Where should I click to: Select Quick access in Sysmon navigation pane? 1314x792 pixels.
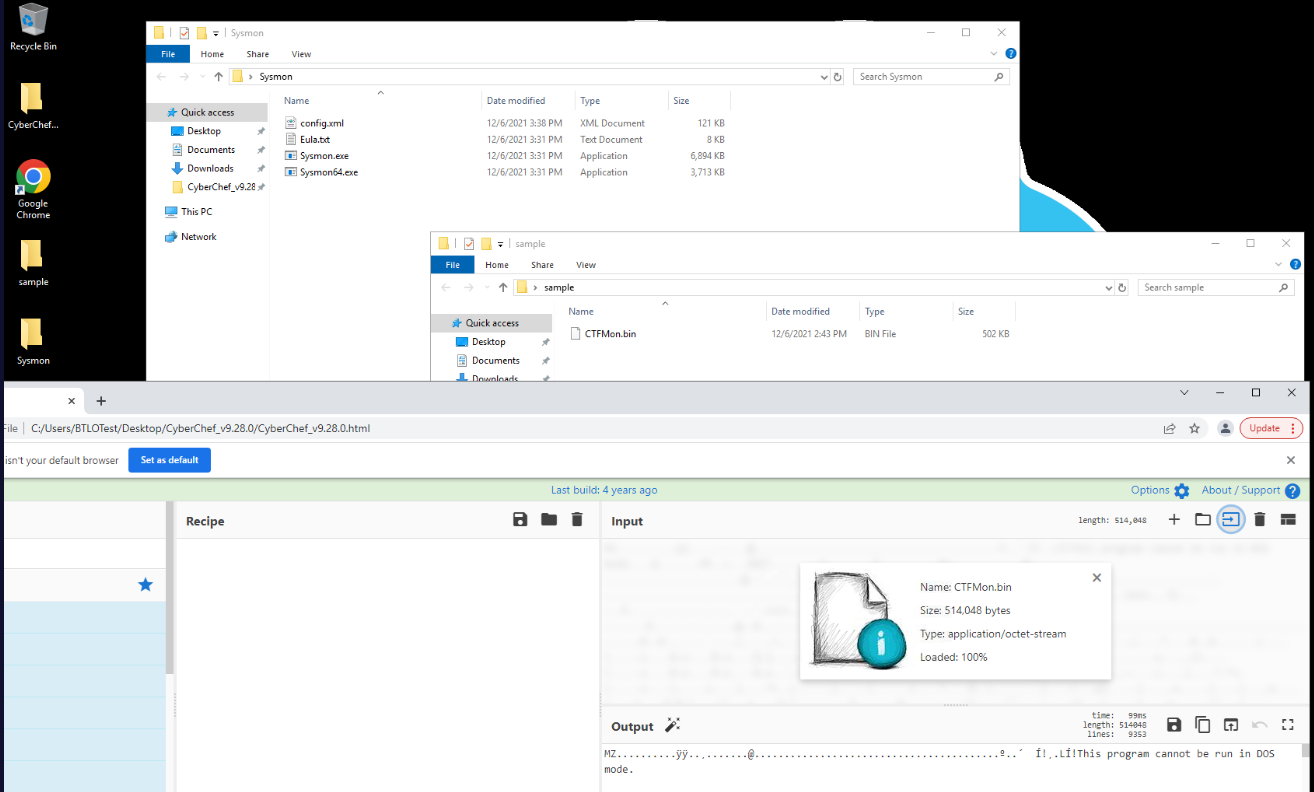point(207,112)
